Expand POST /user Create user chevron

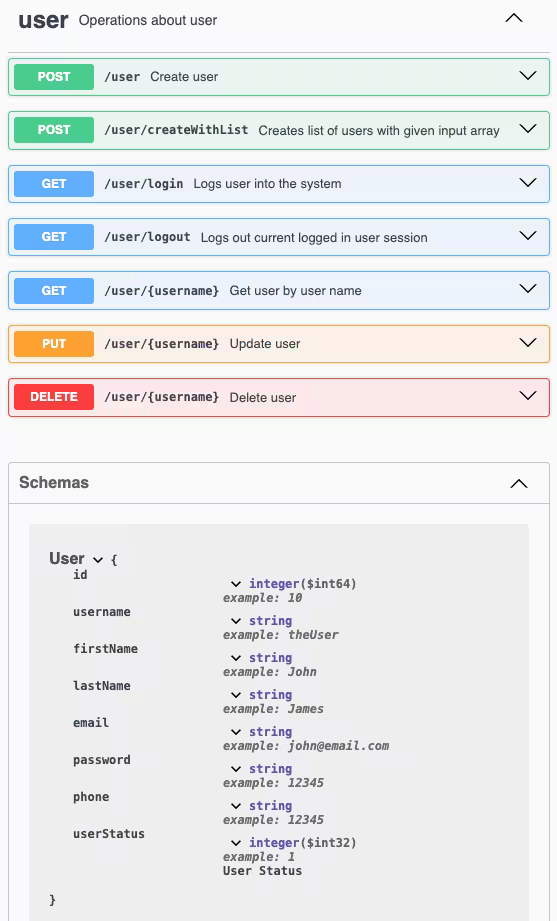(x=528, y=76)
